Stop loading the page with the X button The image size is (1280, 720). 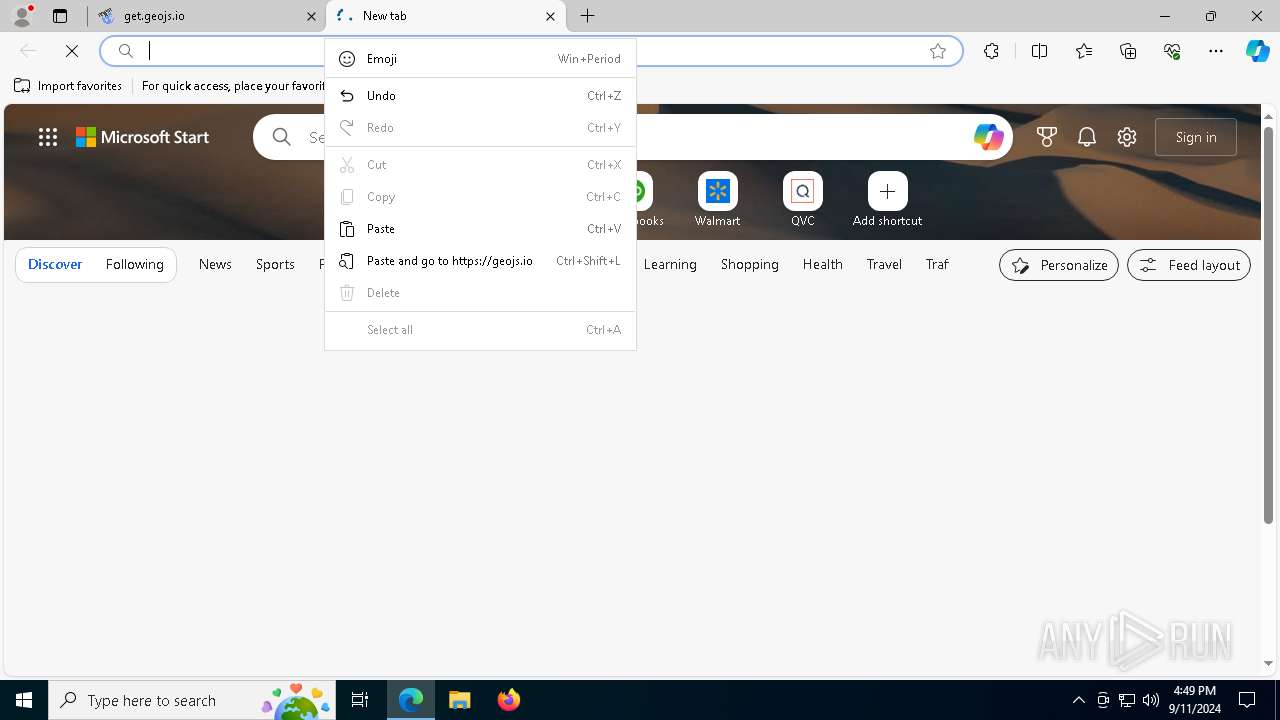point(72,51)
